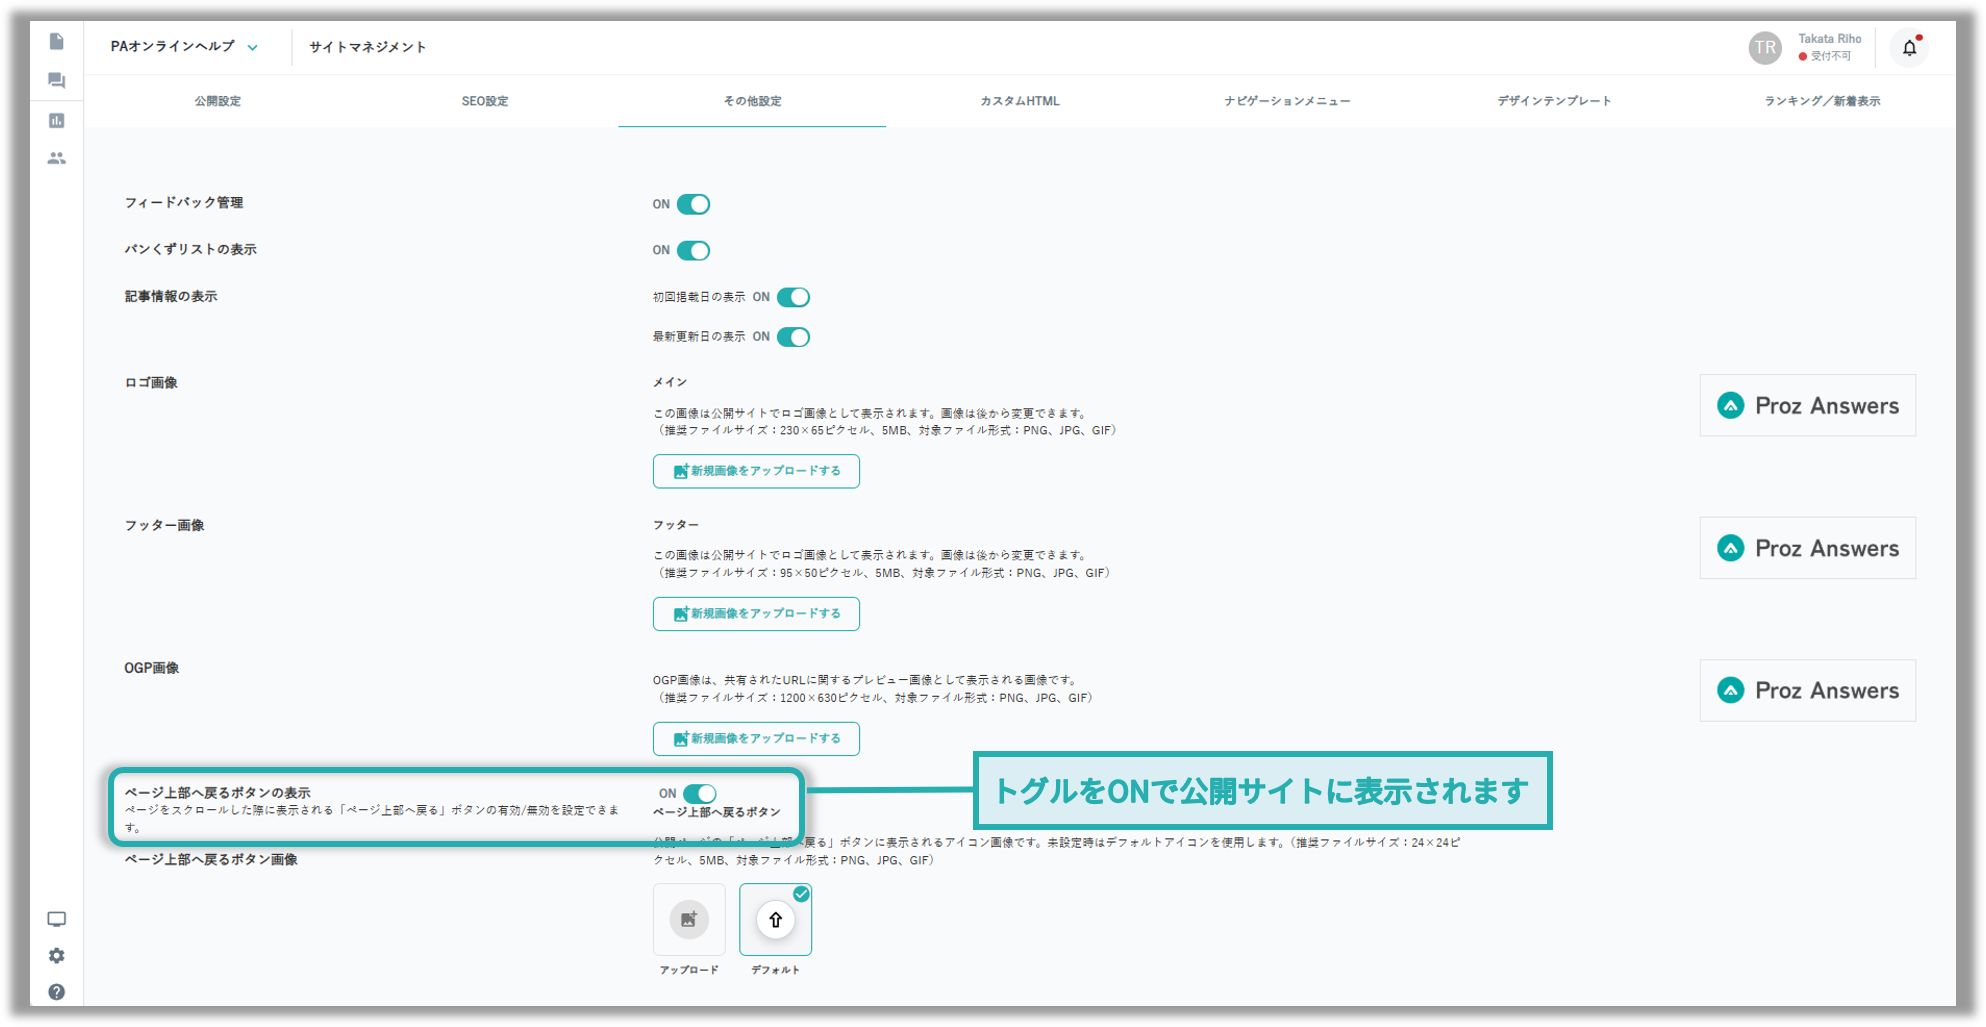Toggle 初回掲載日の表示 switch
1986x1027 pixels.
click(793, 297)
